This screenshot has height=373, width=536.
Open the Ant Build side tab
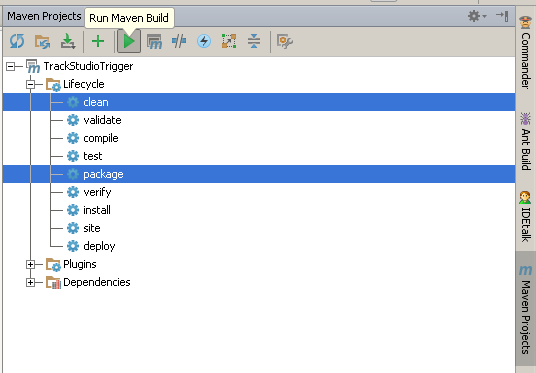point(525,141)
